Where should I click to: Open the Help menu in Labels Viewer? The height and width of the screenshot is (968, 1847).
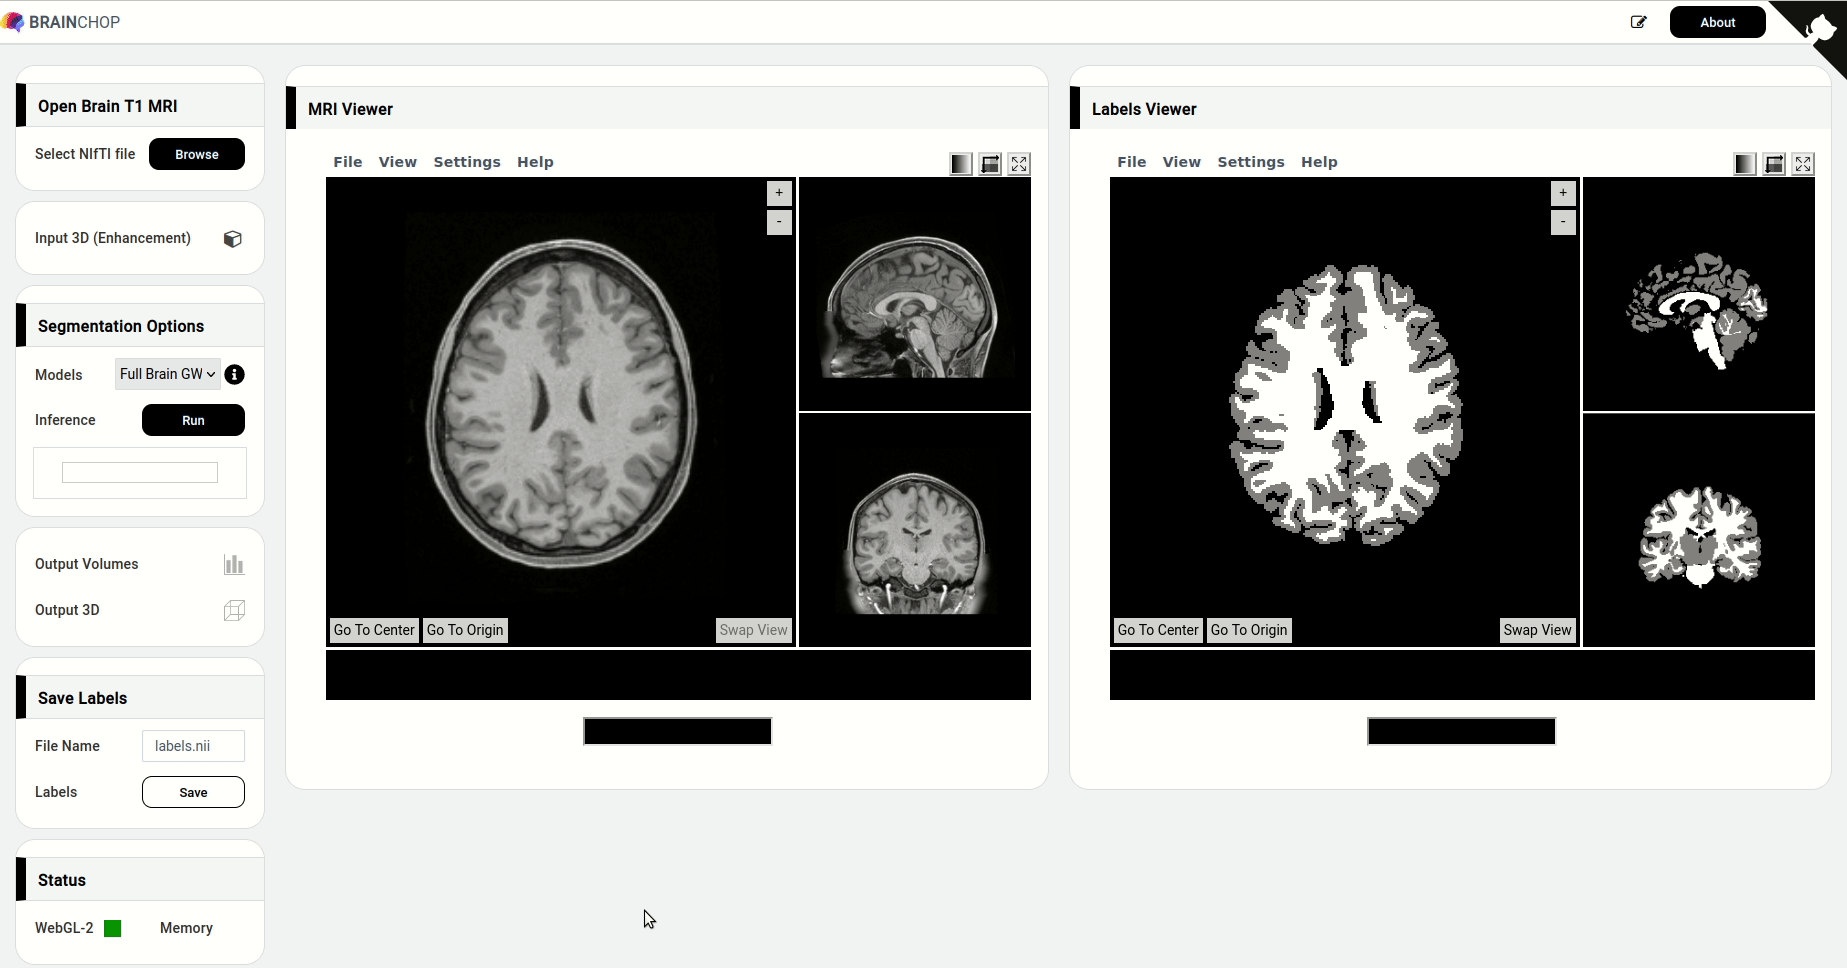(1319, 162)
